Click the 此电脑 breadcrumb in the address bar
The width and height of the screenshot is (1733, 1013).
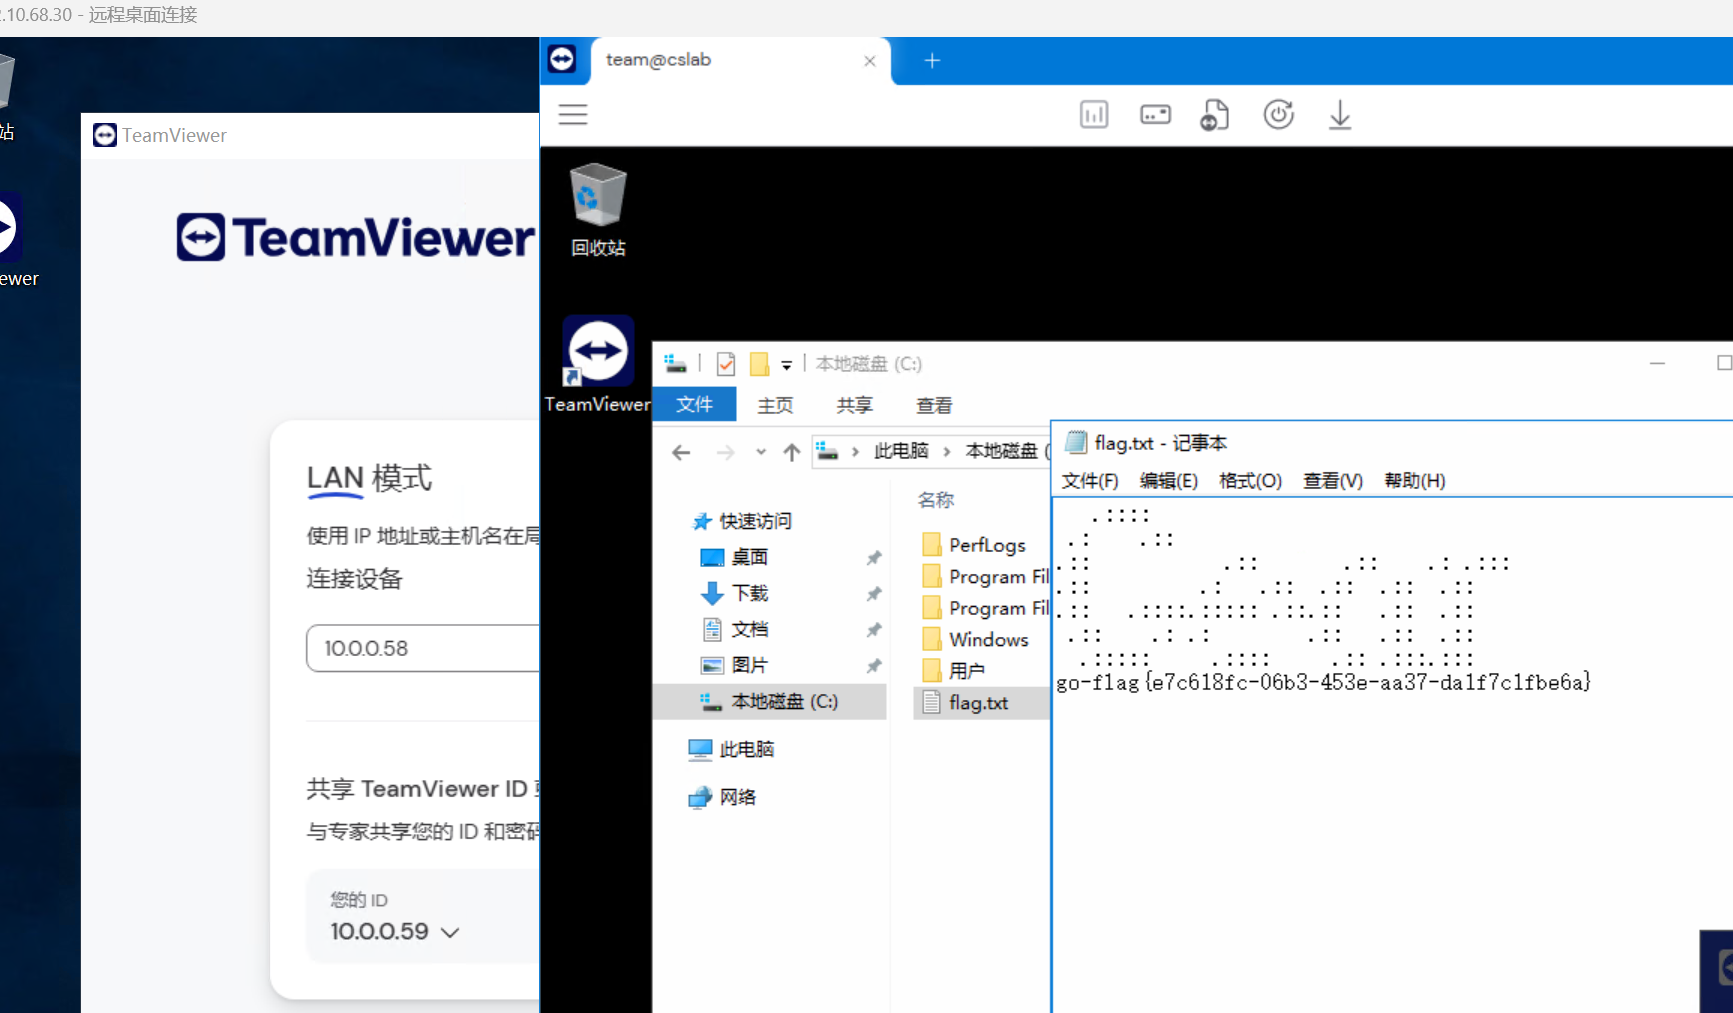[x=901, y=451]
